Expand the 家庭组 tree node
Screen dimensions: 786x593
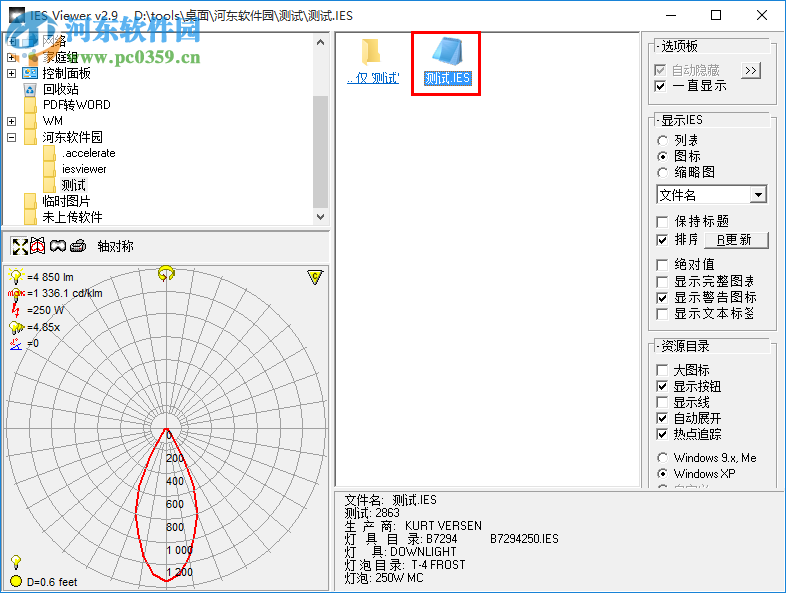[12, 57]
